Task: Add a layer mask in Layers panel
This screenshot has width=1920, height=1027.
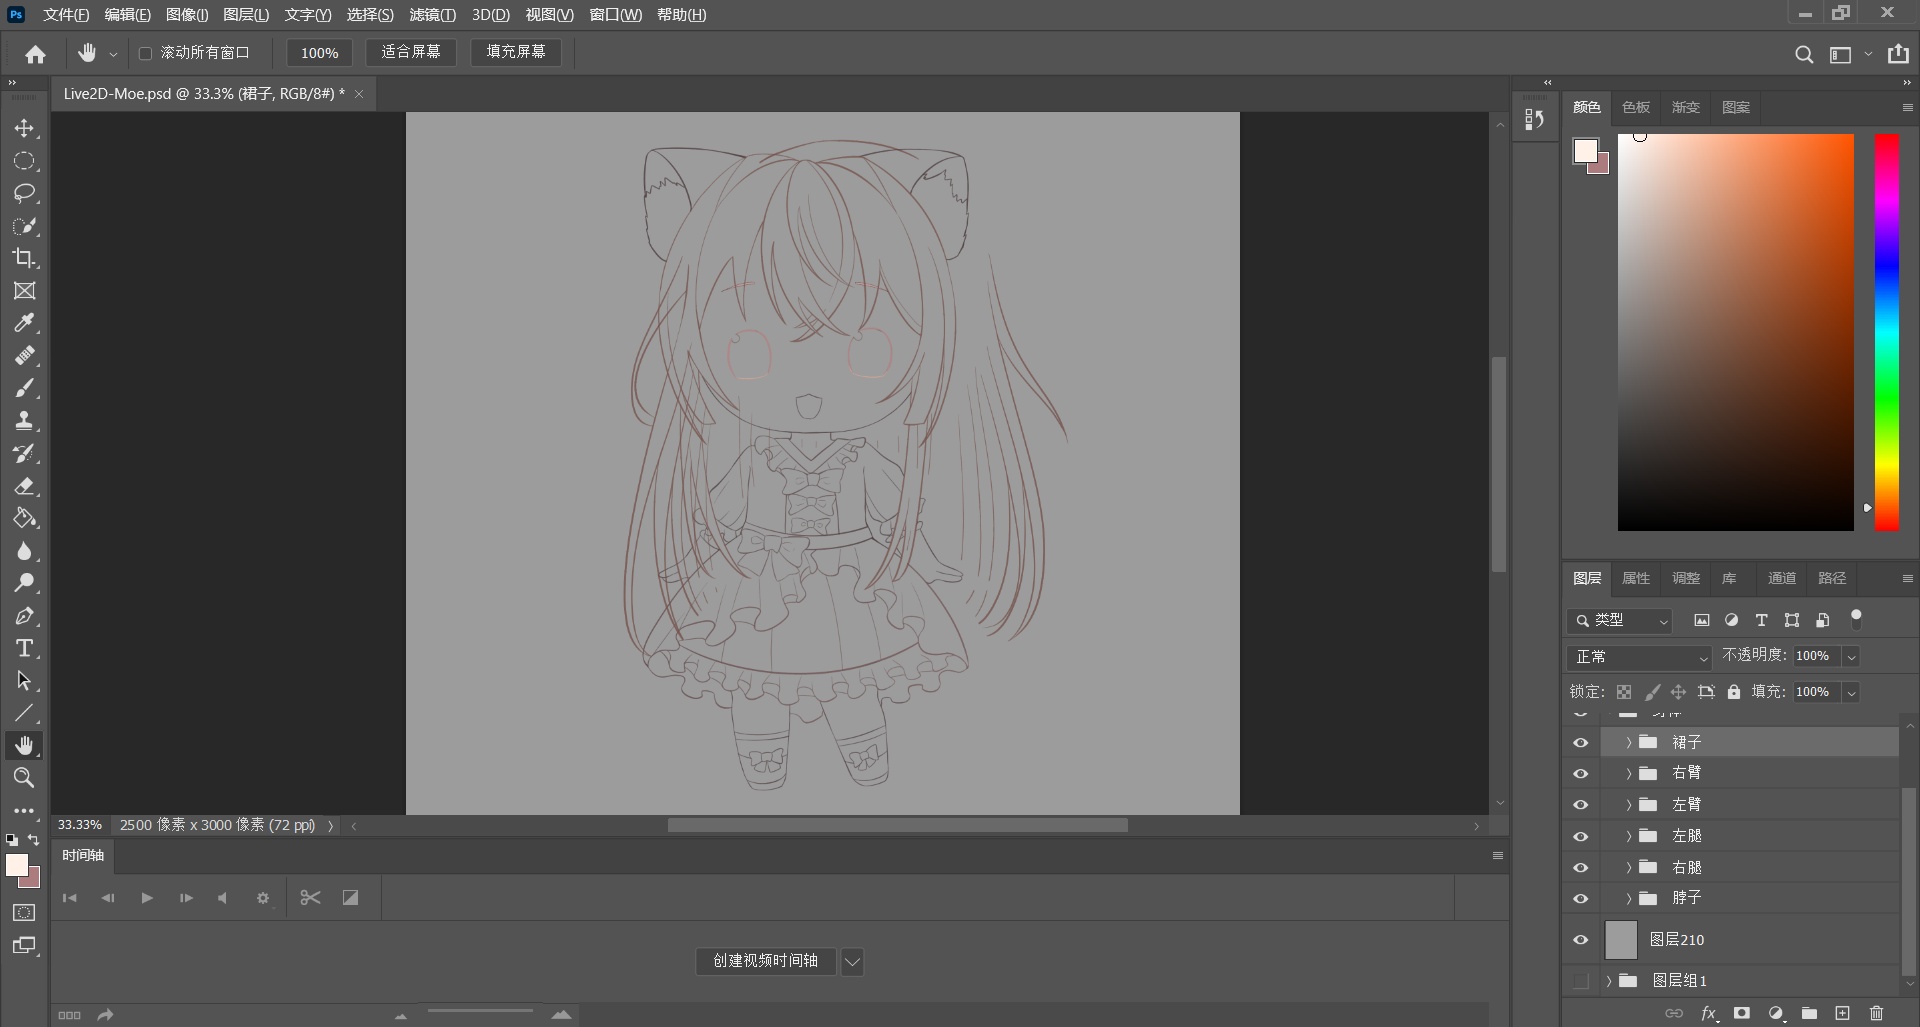Action: click(1742, 1013)
